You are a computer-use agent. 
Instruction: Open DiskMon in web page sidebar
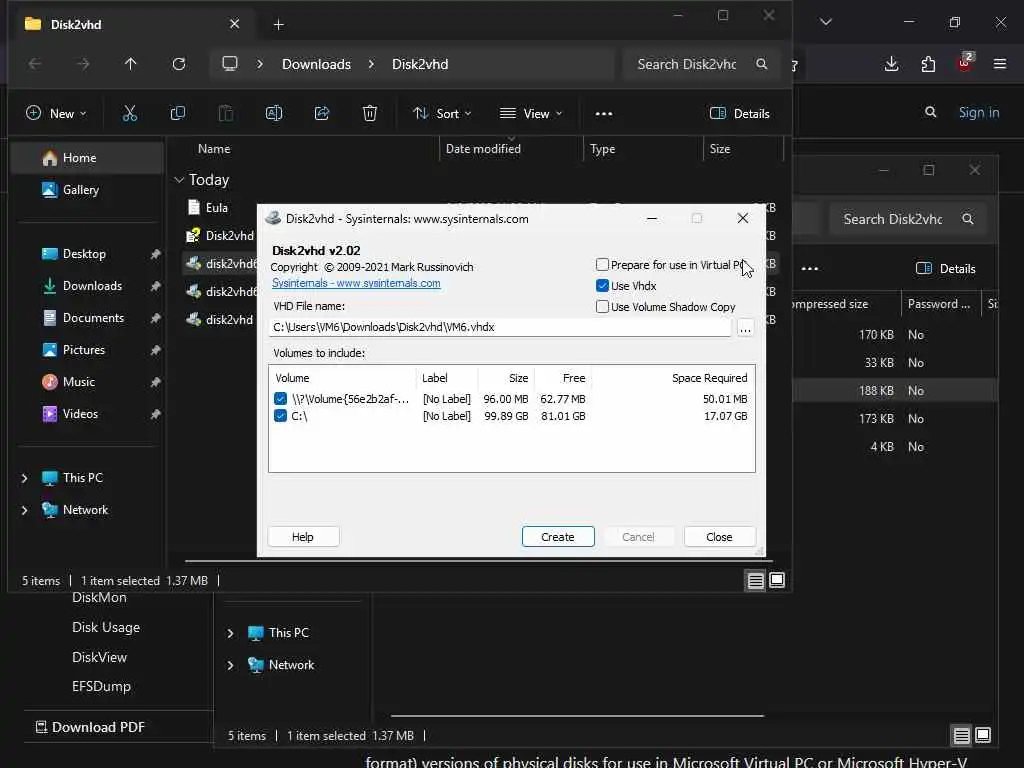pos(99,598)
